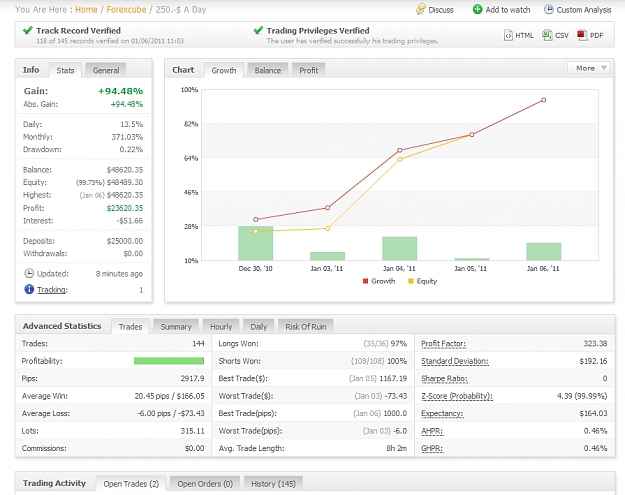Click the Jan 06 Growth data point
Image resolution: width=625 pixels, height=495 pixels.
click(543, 100)
